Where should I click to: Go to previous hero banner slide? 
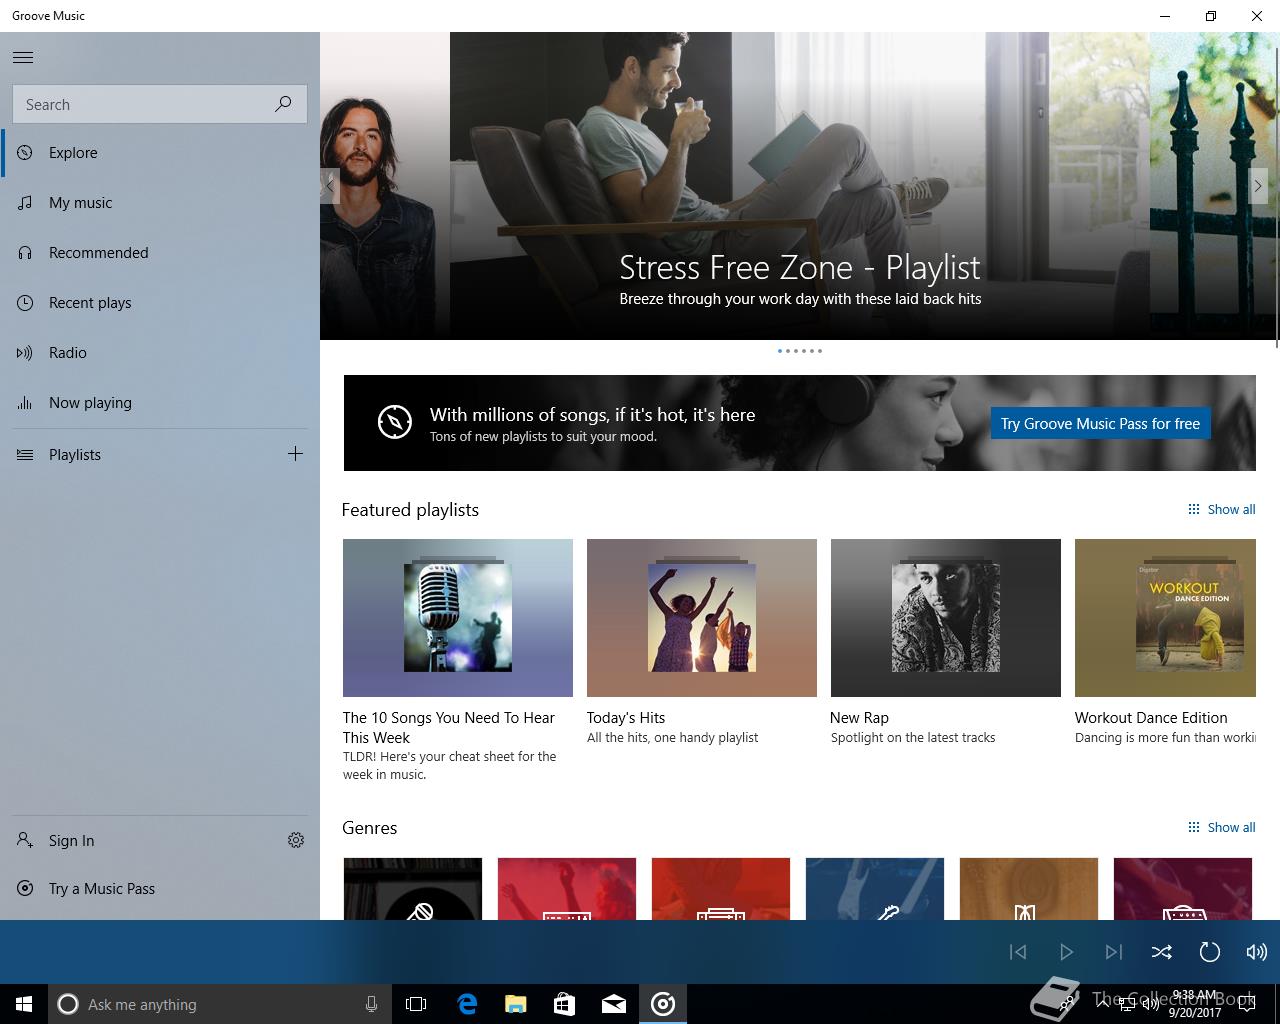[x=330, y=186]
